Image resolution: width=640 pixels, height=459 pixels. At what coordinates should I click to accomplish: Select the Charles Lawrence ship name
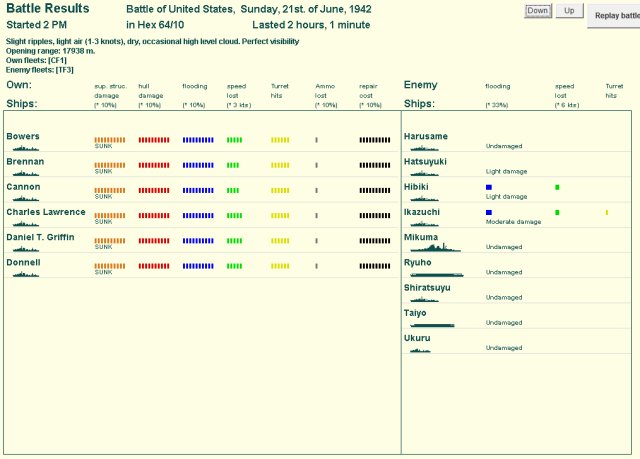tap(46, 212)
